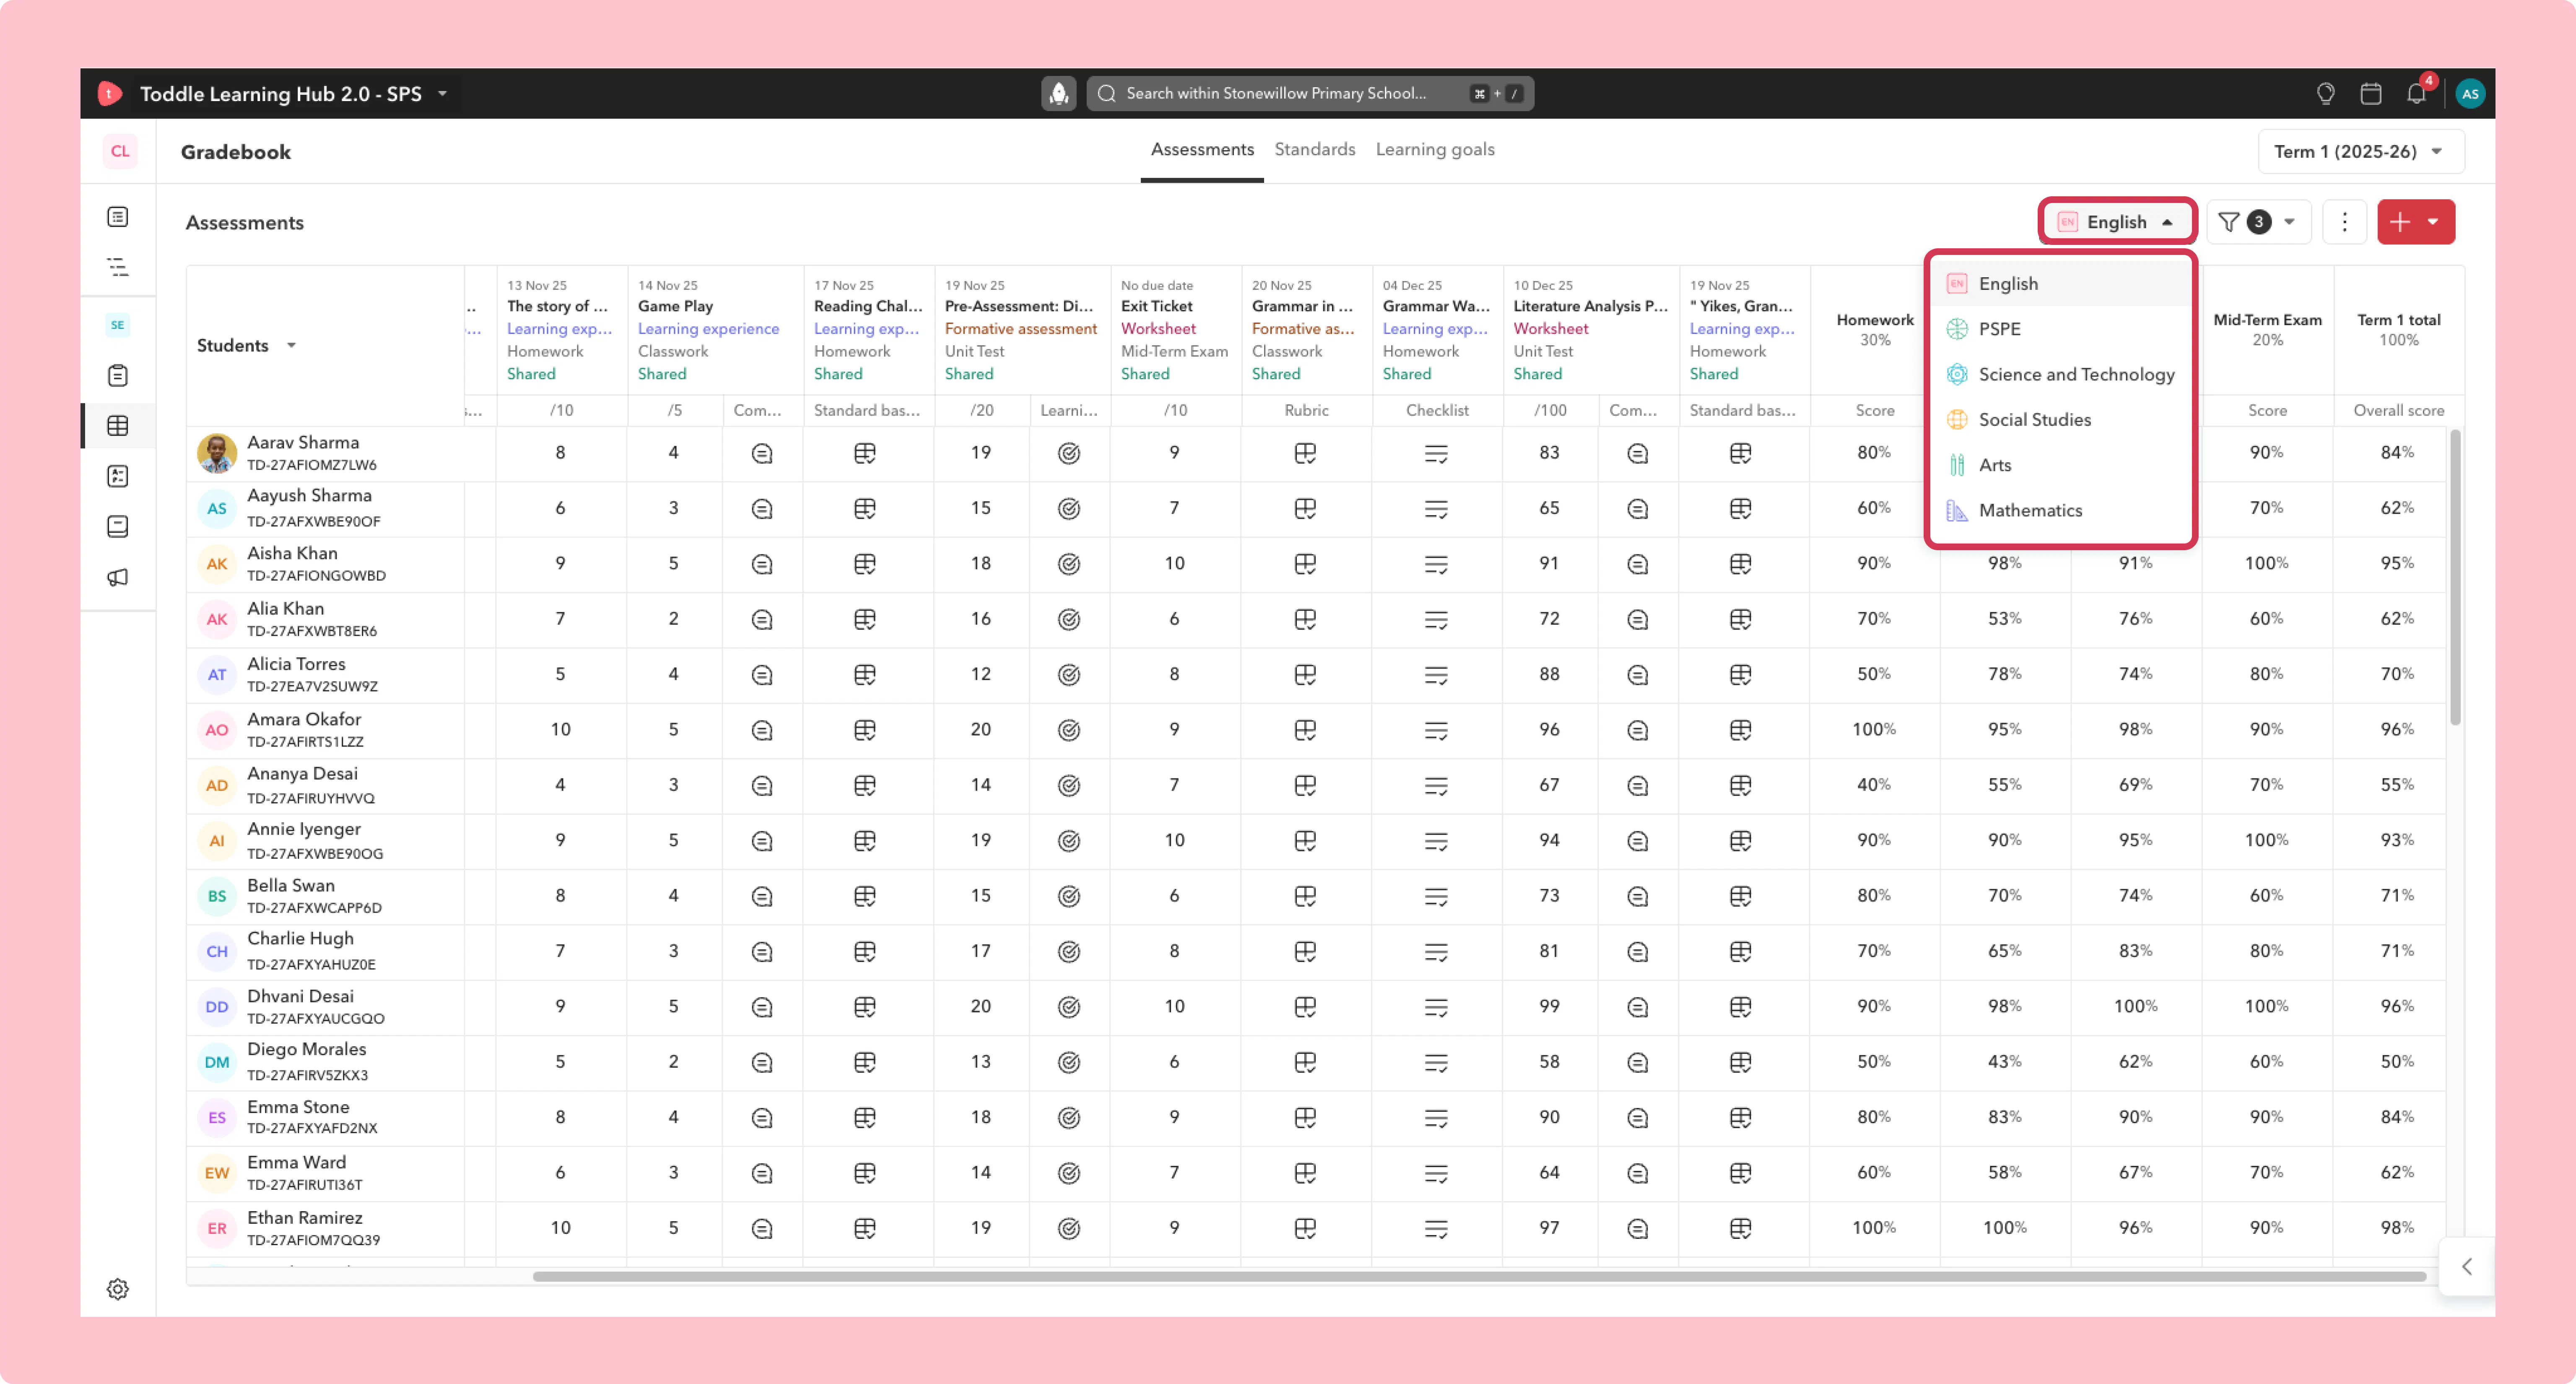
Task: Click the red plus add button
Action: (x=2400, y=222)
